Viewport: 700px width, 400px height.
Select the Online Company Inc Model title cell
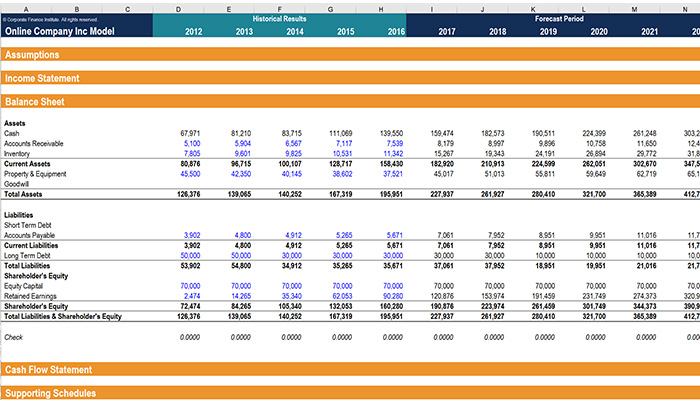(60, 31)
